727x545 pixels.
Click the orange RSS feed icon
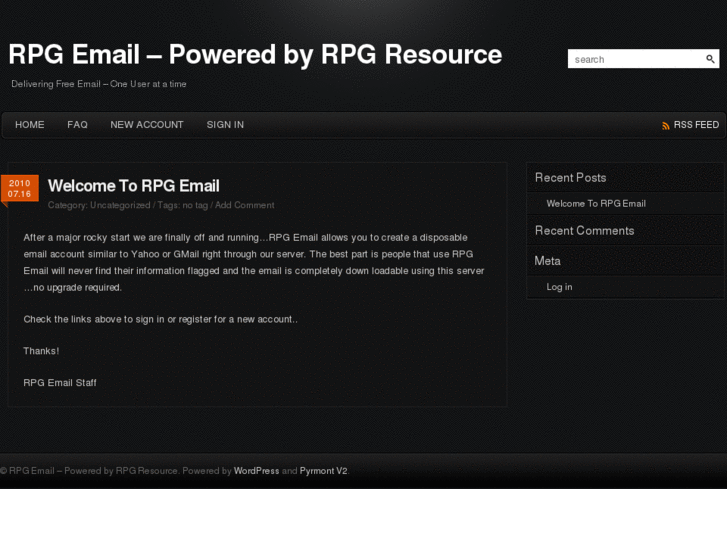coord(666,125)
